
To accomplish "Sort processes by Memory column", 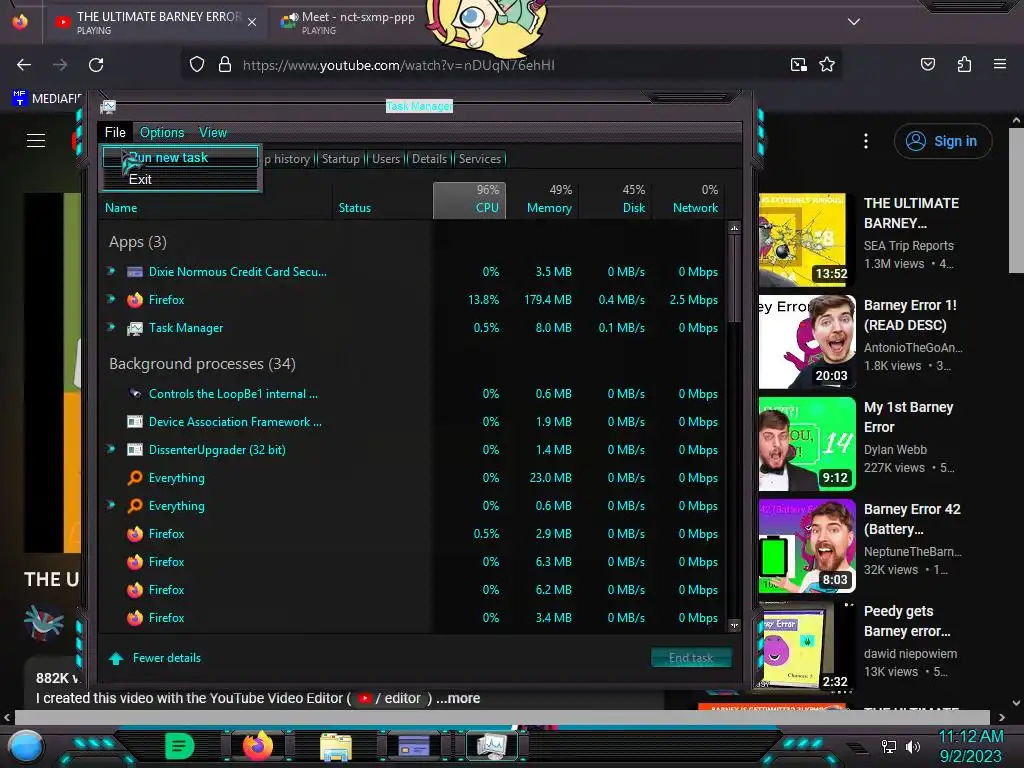I will (543, 200).
